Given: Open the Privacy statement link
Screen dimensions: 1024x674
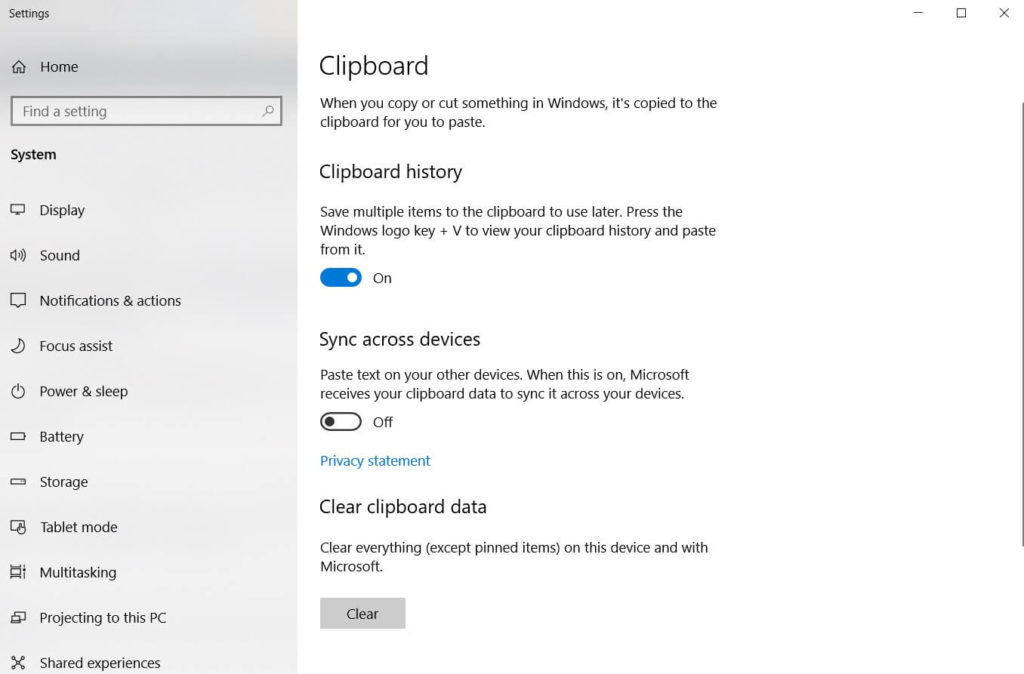Looking at the screenshot, I should (375, 460).
